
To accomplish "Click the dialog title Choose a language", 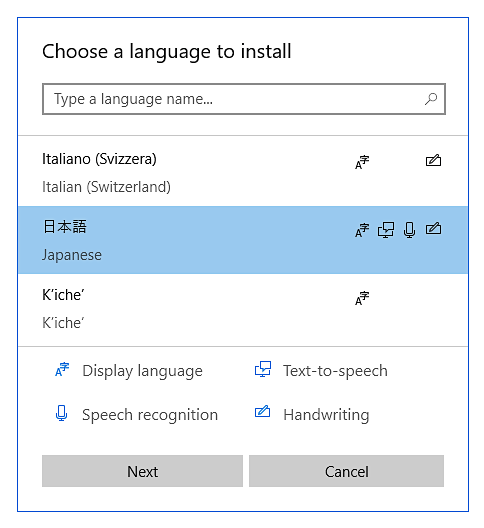I will (167, 52).
